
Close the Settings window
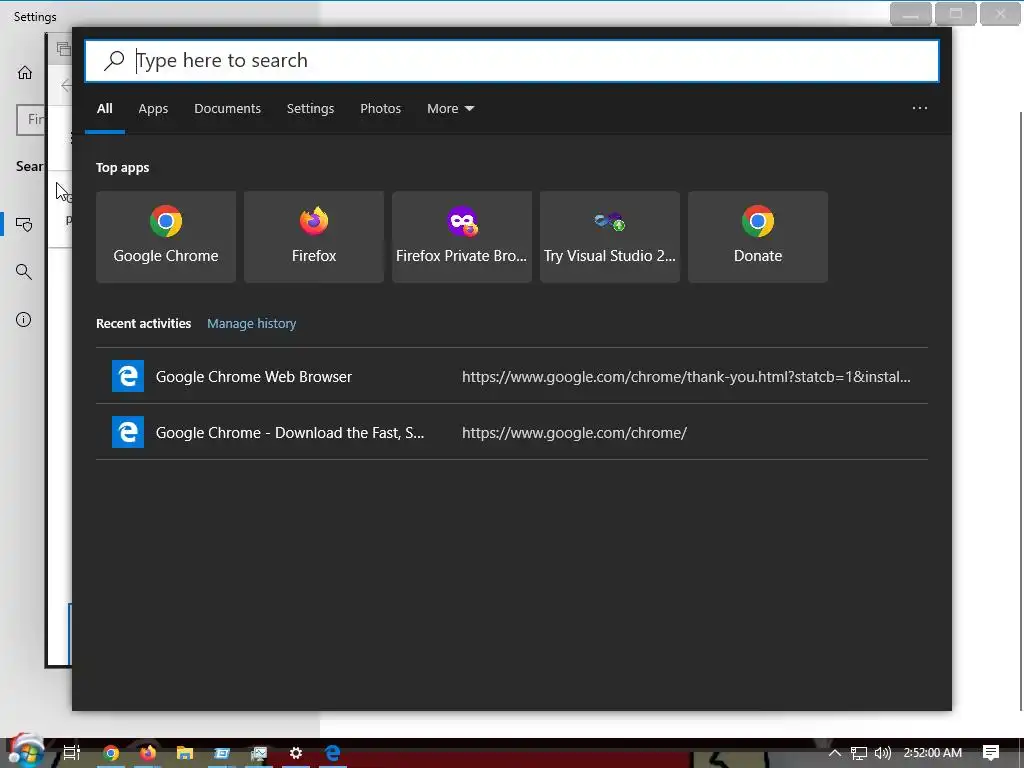(1000, 14)
